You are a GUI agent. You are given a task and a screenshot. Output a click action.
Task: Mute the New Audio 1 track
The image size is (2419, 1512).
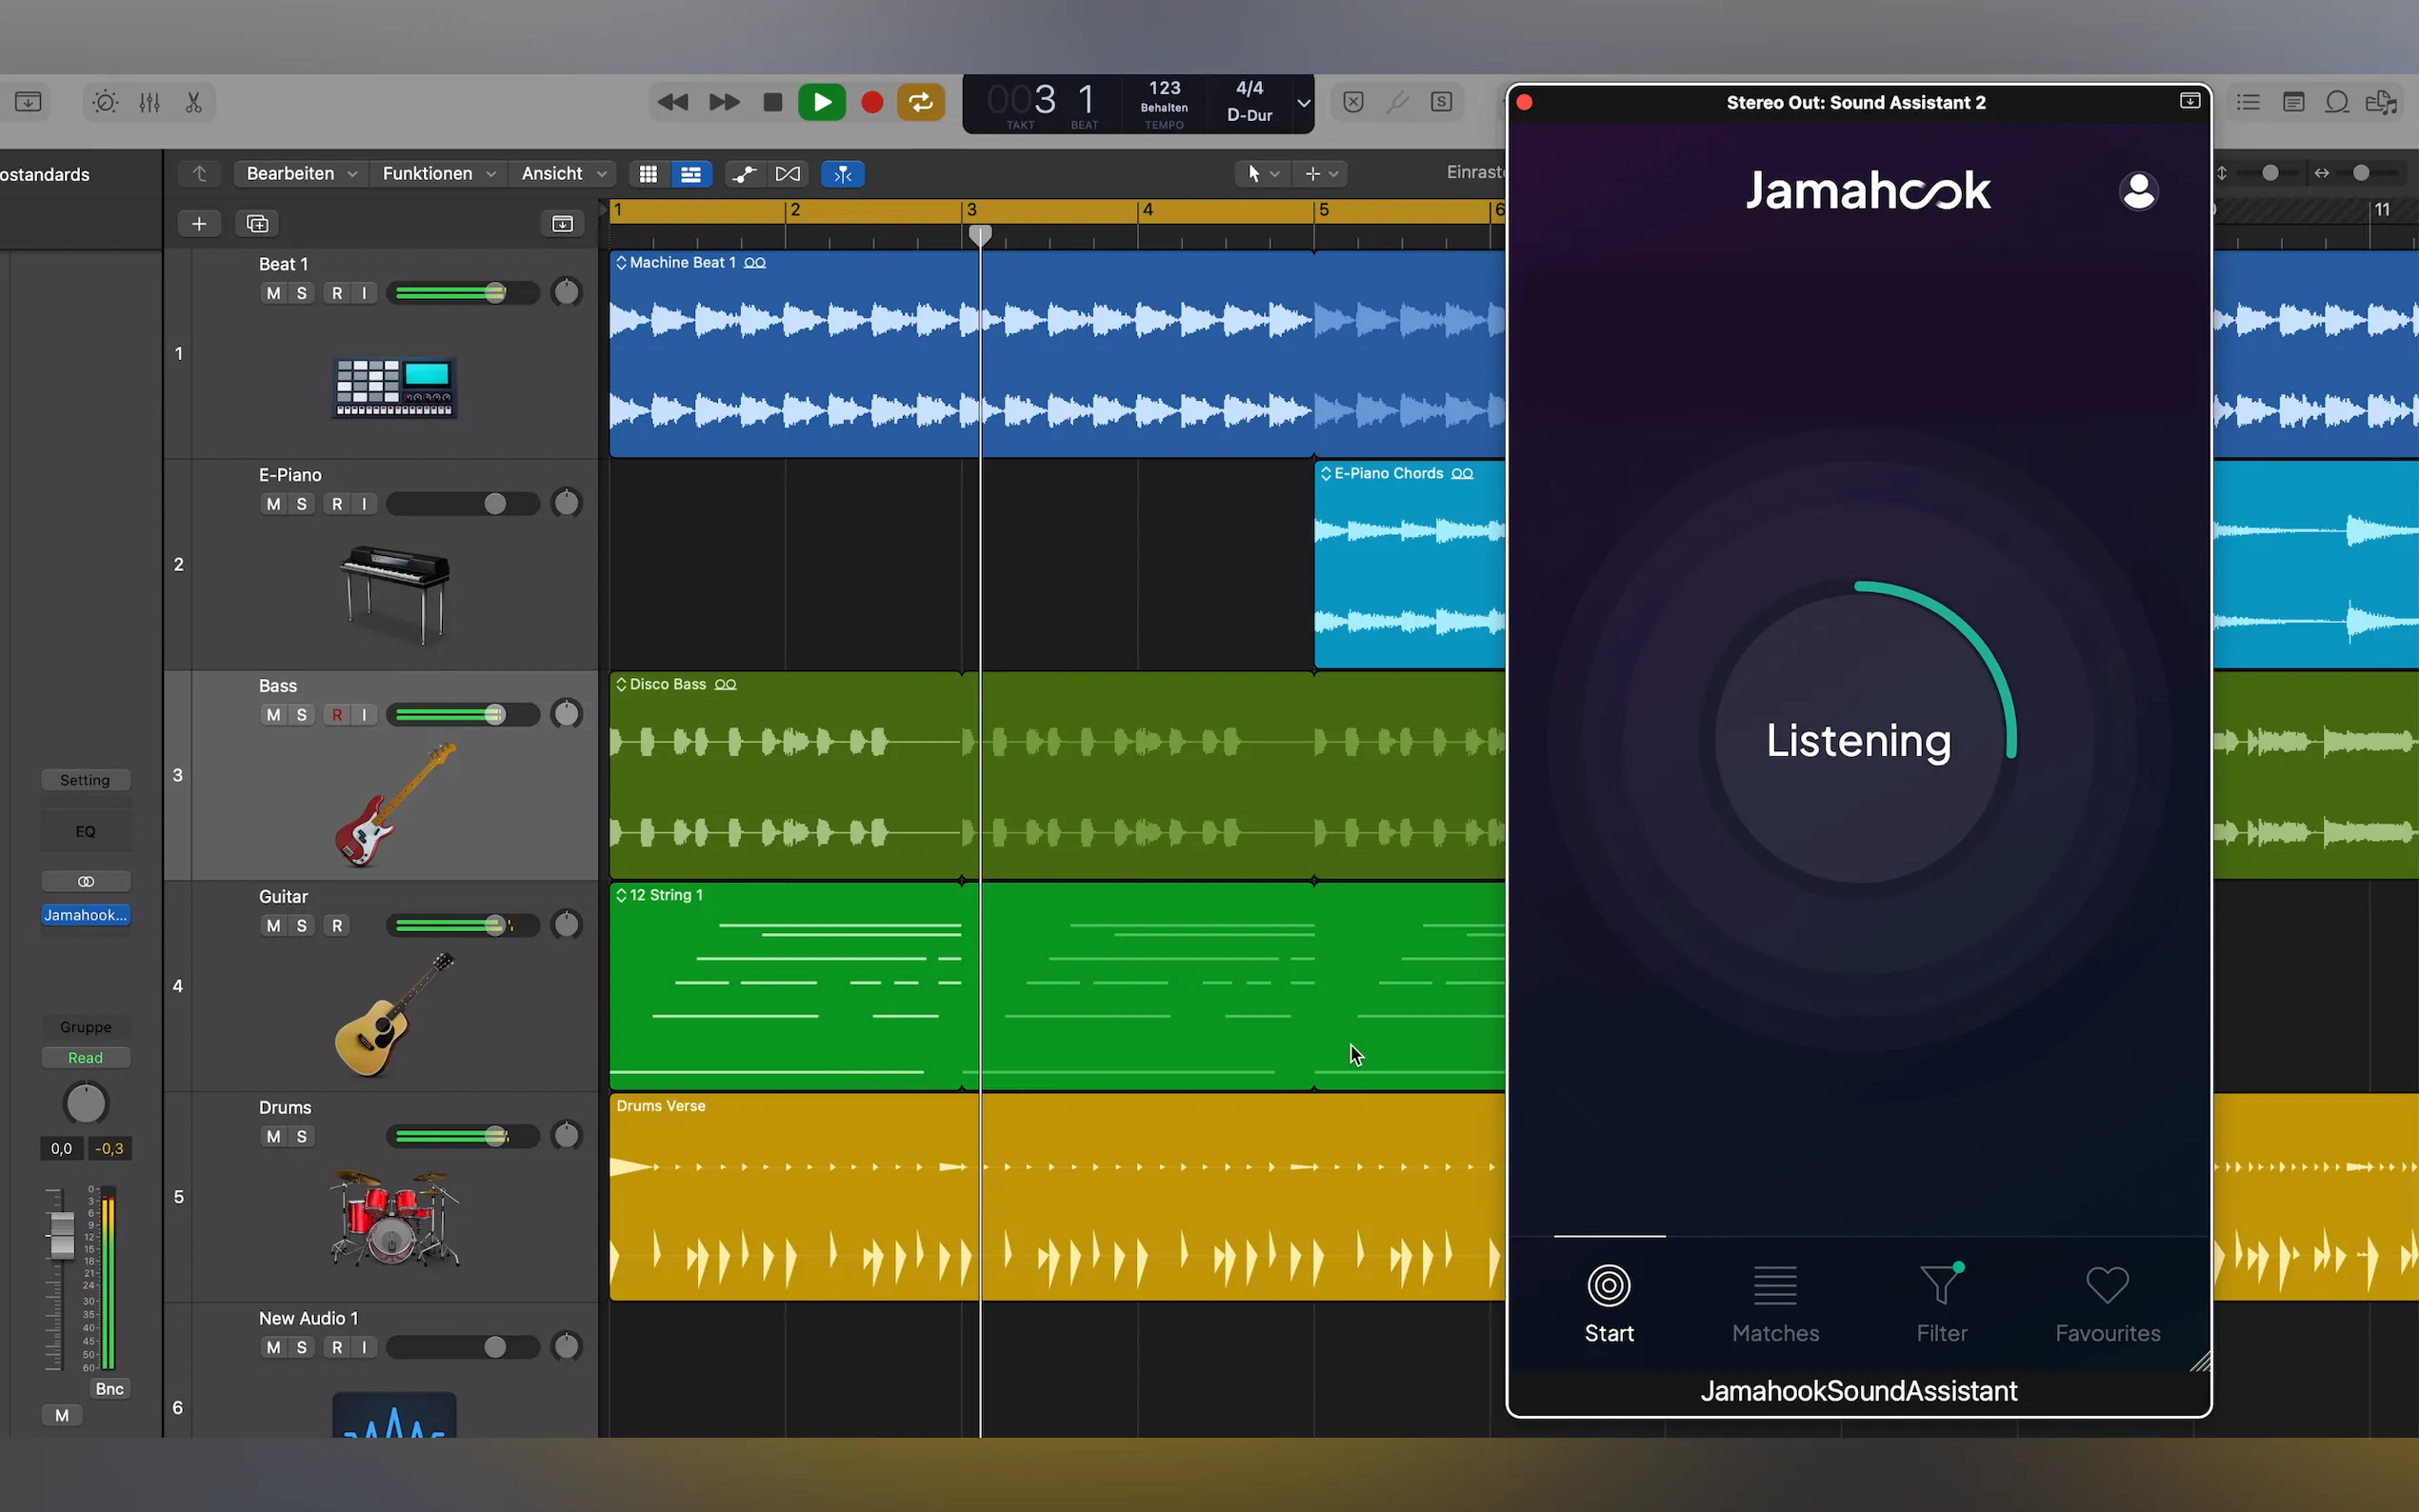click(x=273, y=1348)
